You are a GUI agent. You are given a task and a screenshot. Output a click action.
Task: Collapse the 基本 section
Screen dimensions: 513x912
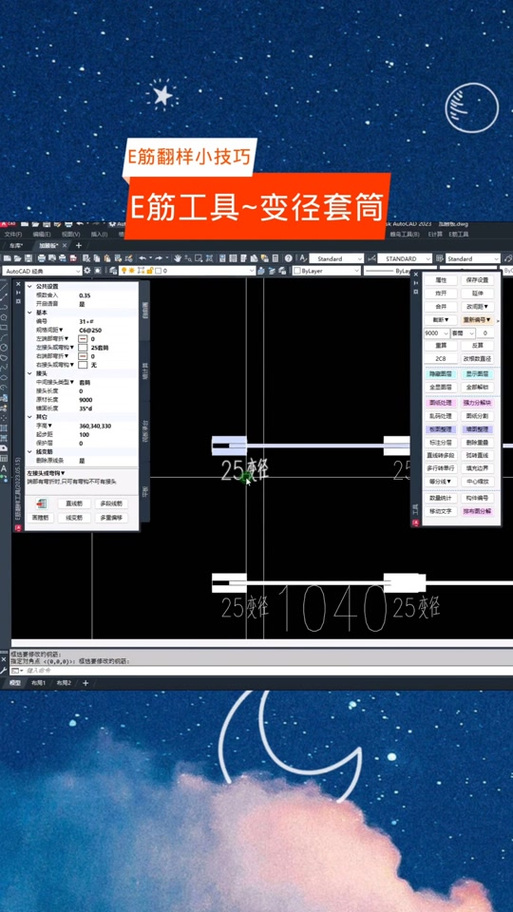click(30, 312)
